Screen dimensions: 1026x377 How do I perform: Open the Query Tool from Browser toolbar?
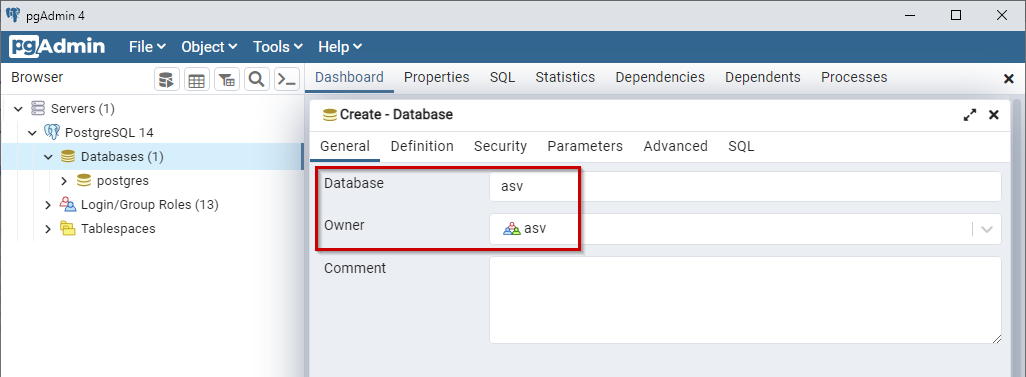point(167,80)
